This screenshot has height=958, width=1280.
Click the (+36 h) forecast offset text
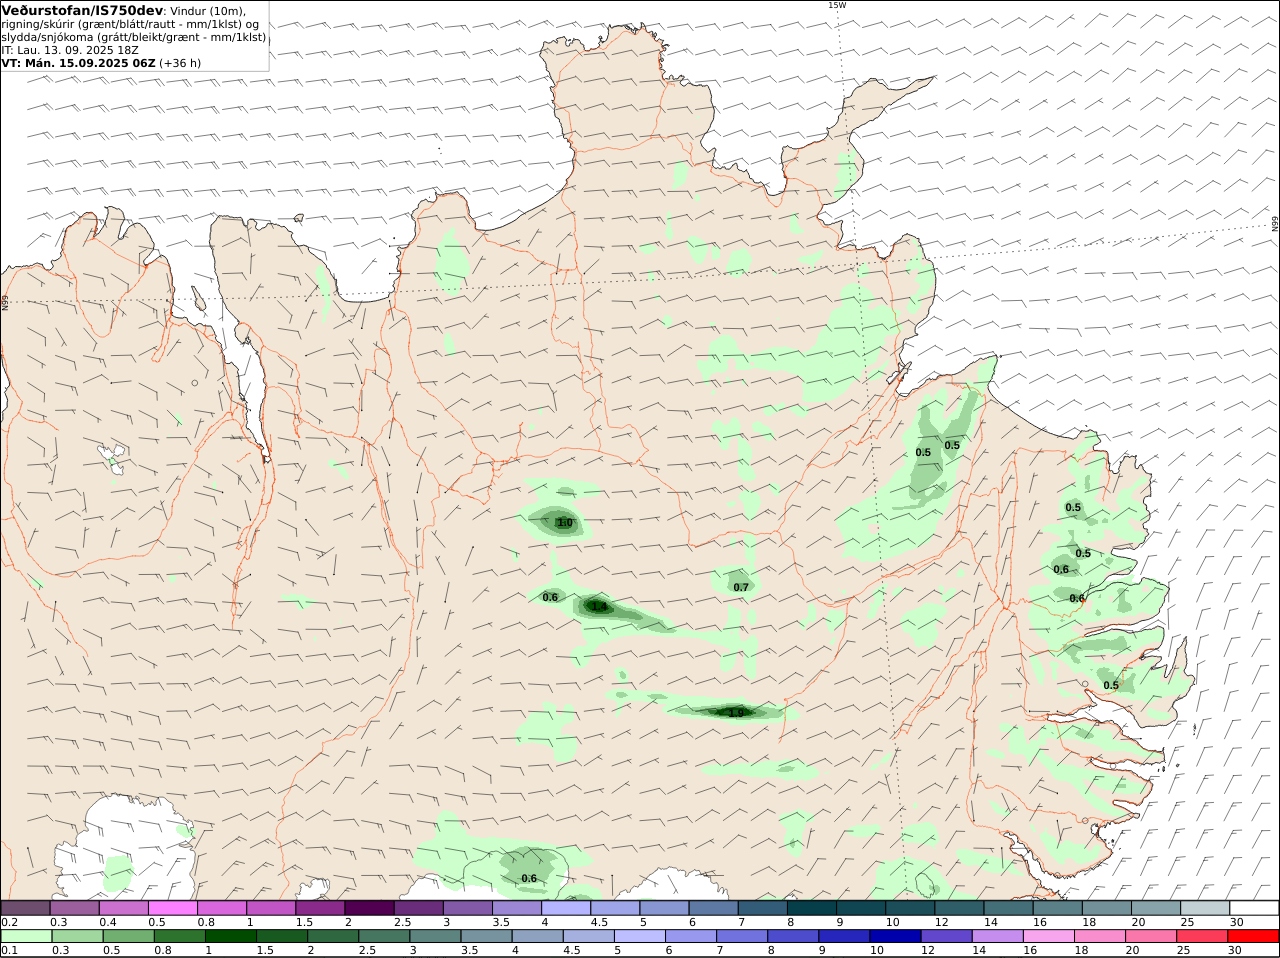tap(180, 62)
